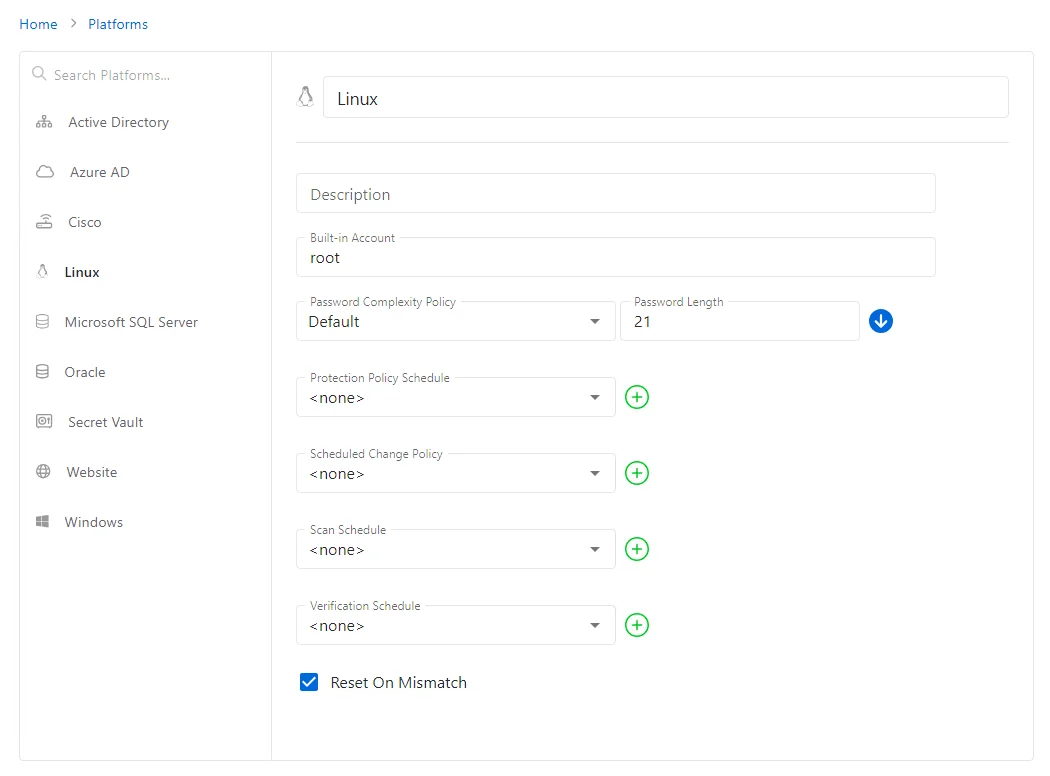Click the blue download arrow near Password Length
The height and width of the screenshot is (776, 1050).
(x=881, y=321)
